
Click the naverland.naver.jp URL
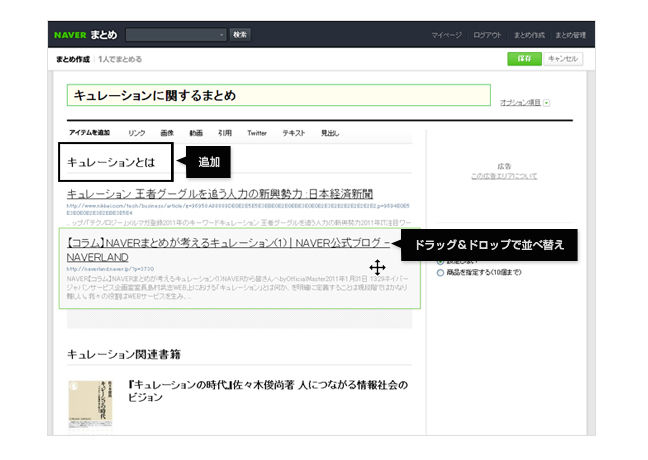tap(110, 269)
